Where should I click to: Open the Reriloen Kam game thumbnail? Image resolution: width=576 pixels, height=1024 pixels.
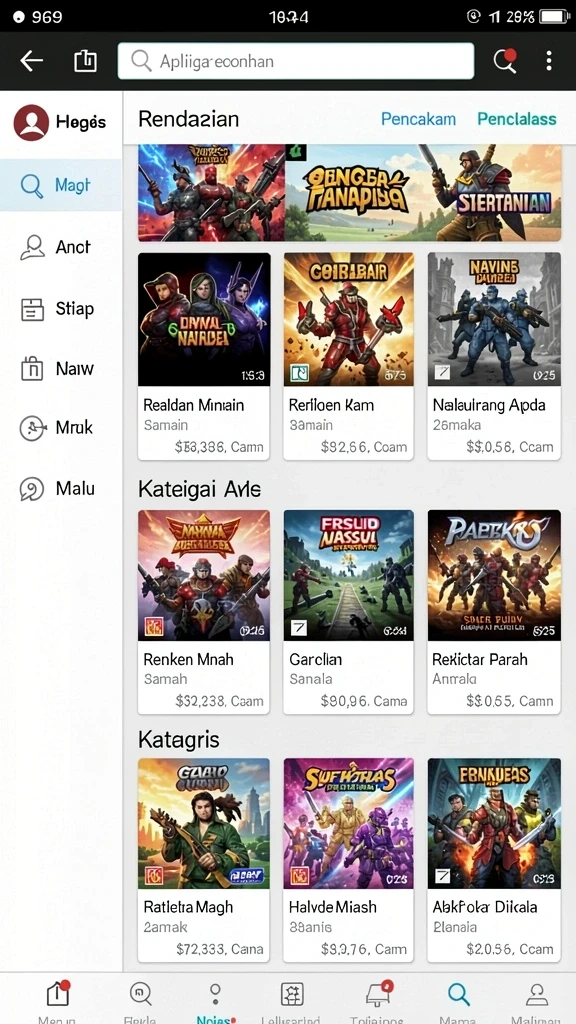(x=349, y=319)
